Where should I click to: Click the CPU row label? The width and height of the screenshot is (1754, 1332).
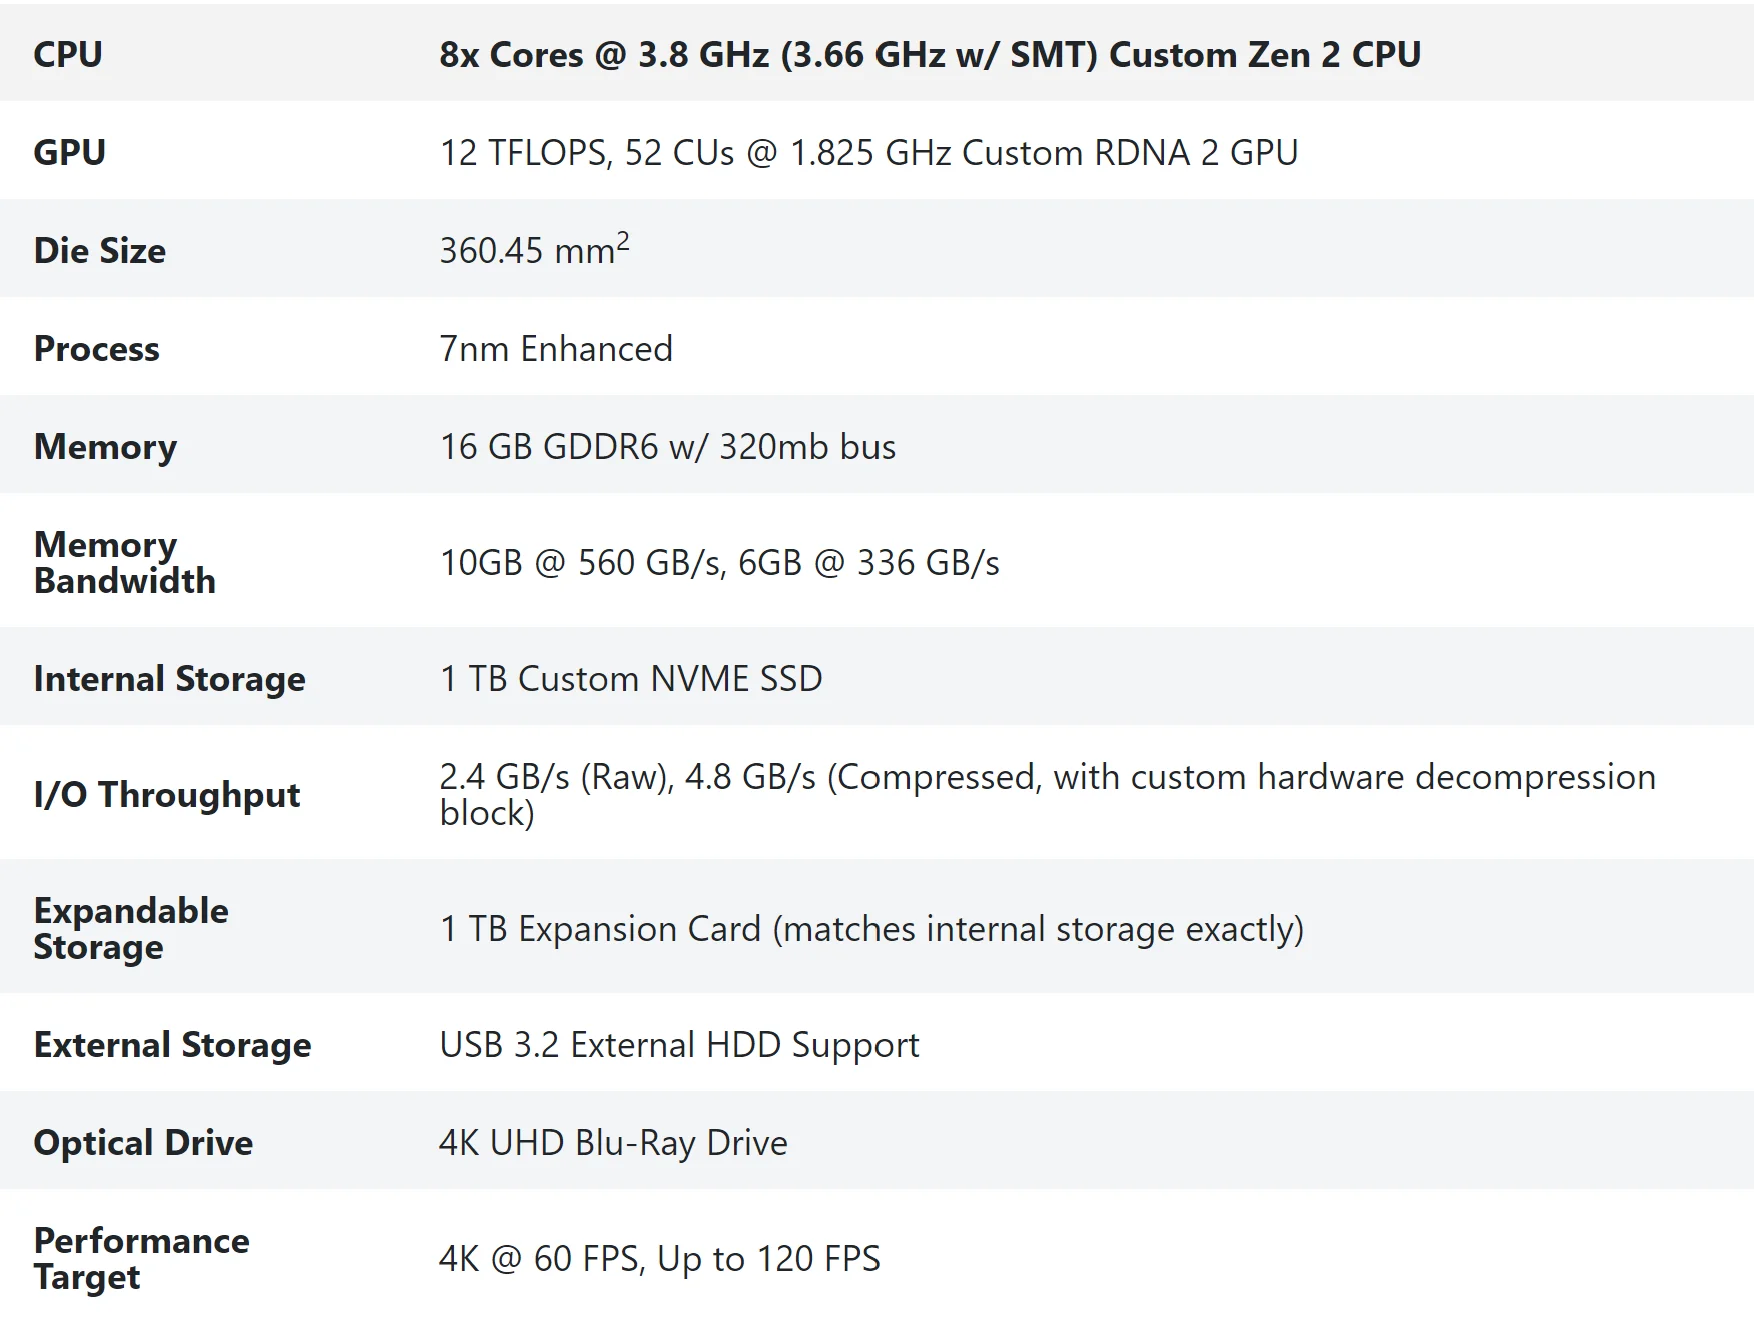coord(68,54)
